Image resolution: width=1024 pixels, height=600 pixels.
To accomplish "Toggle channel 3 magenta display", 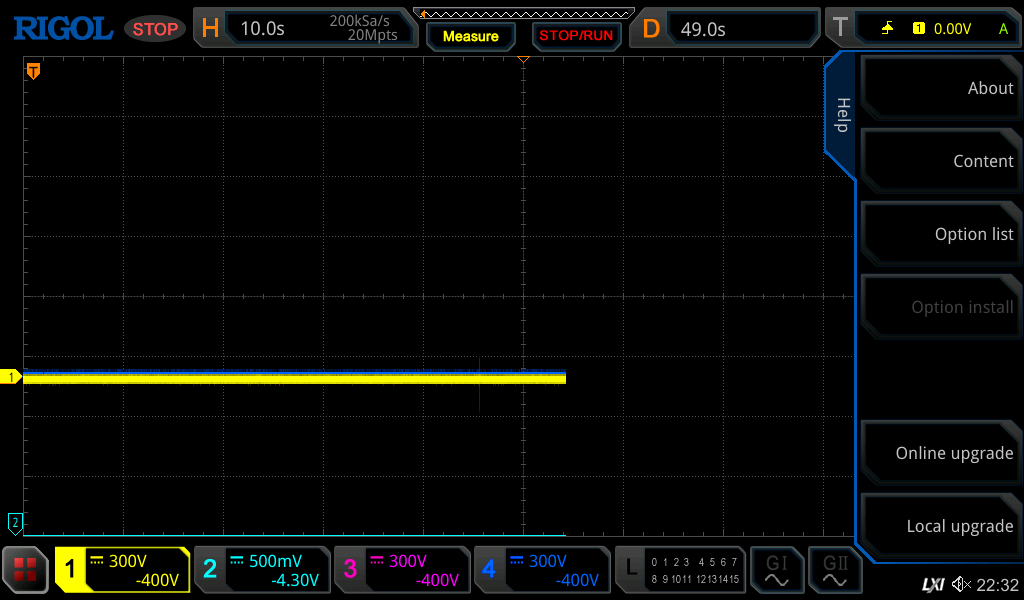I will (402, 570).
